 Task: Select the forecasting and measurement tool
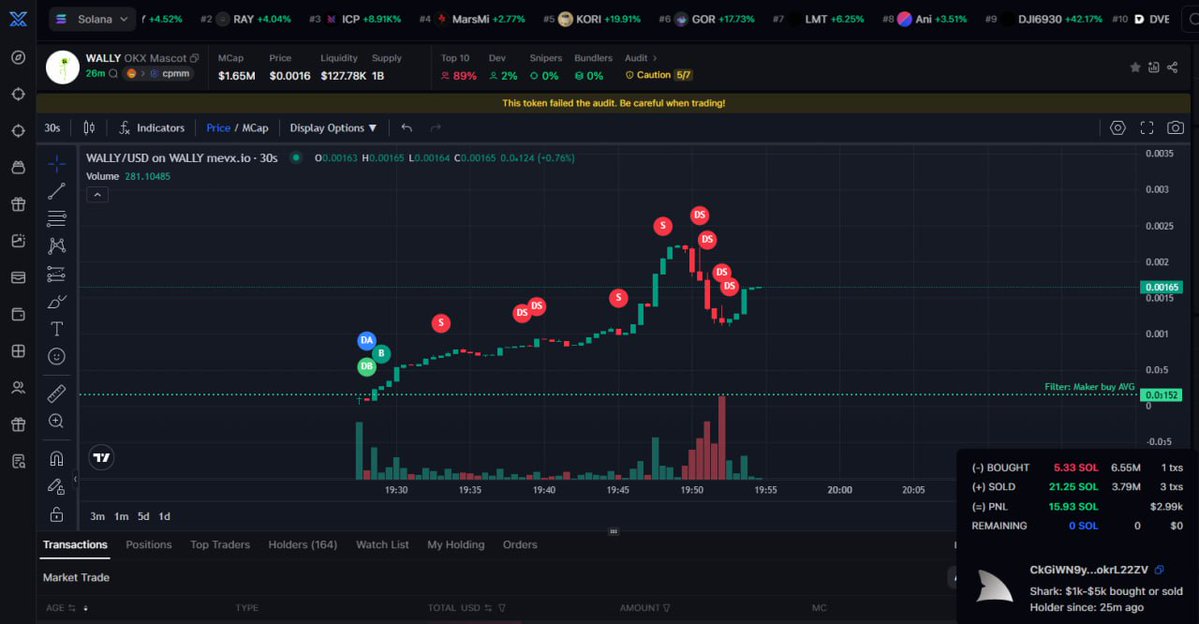tap(57, 274)
